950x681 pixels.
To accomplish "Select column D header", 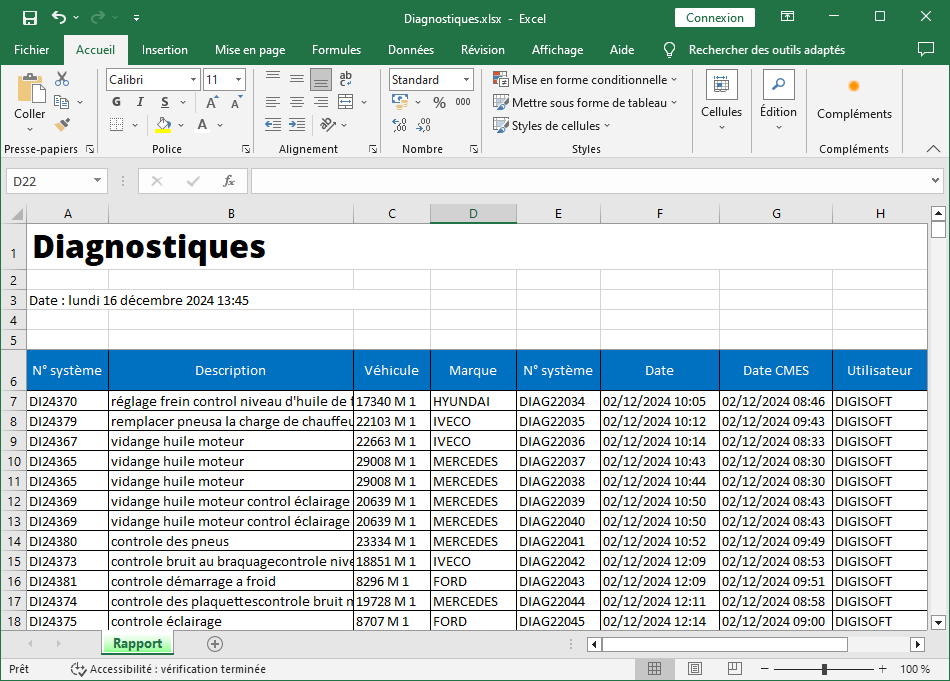I will coord(473,213).
